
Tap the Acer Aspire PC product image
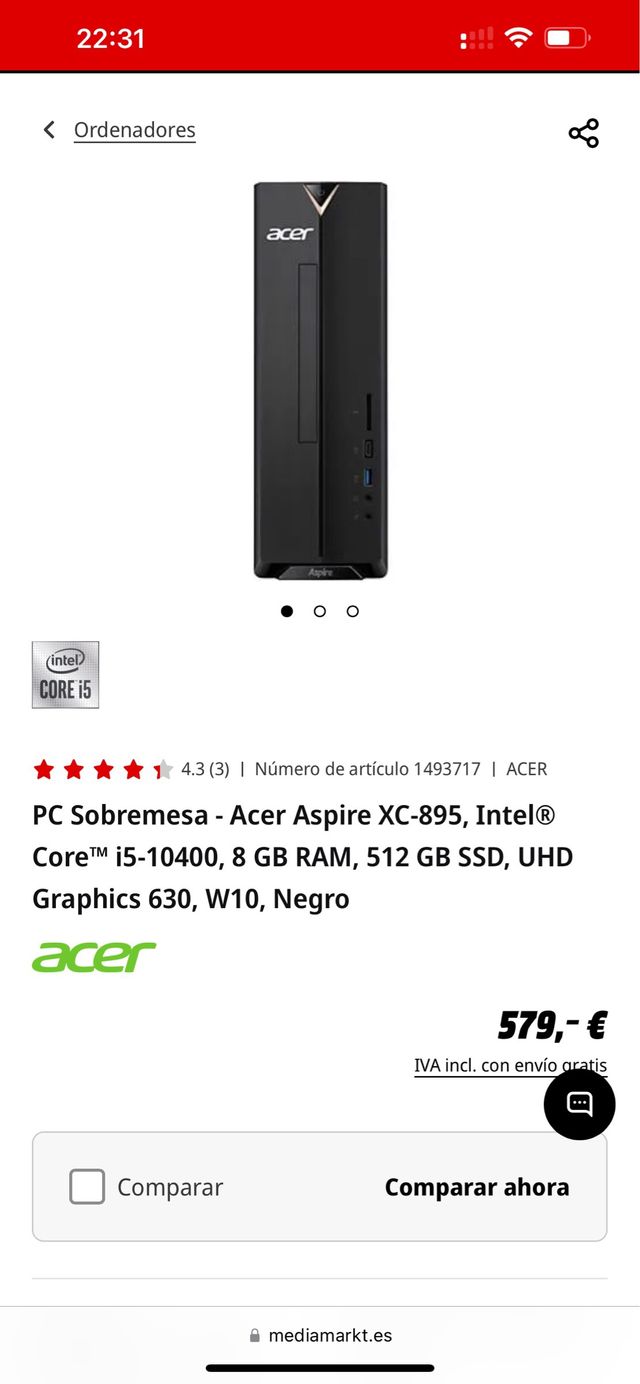(320, 380)
